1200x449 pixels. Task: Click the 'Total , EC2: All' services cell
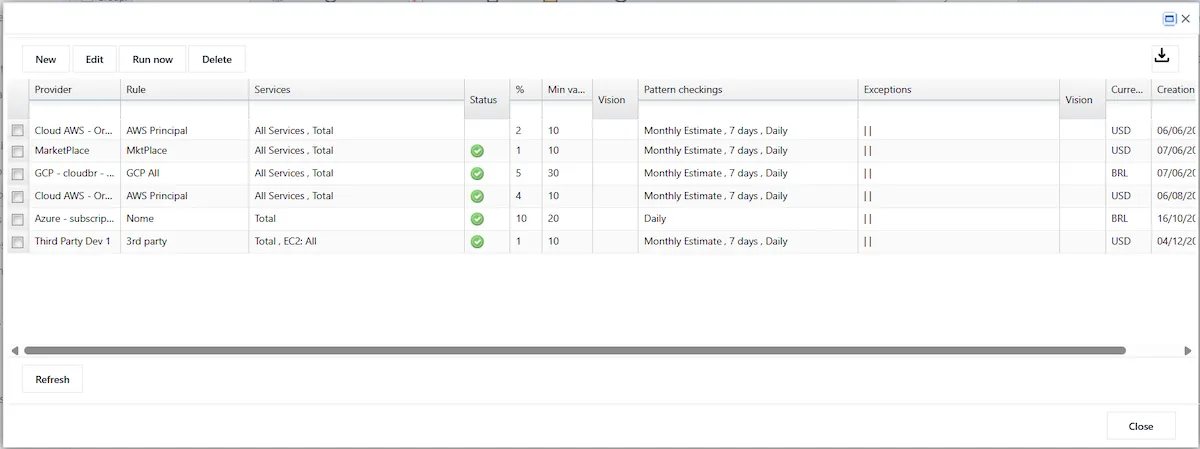pyautogui.click(x=356, y=241)
